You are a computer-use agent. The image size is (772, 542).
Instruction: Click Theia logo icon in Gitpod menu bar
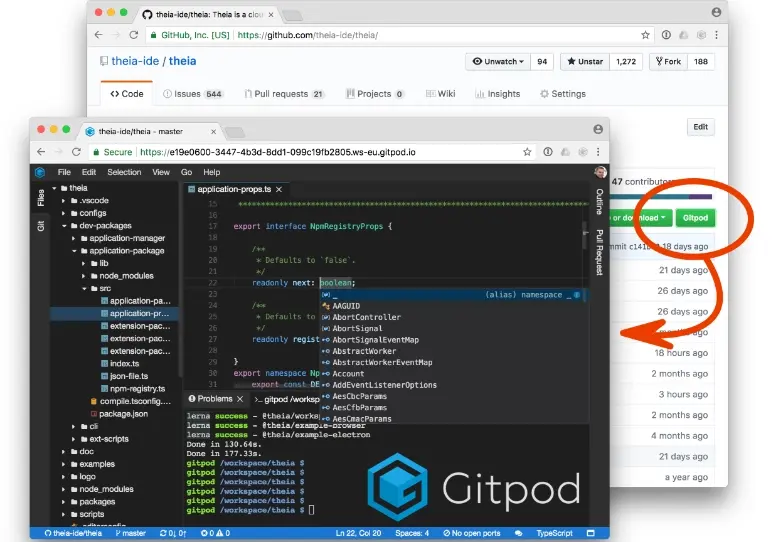point(40,172)
